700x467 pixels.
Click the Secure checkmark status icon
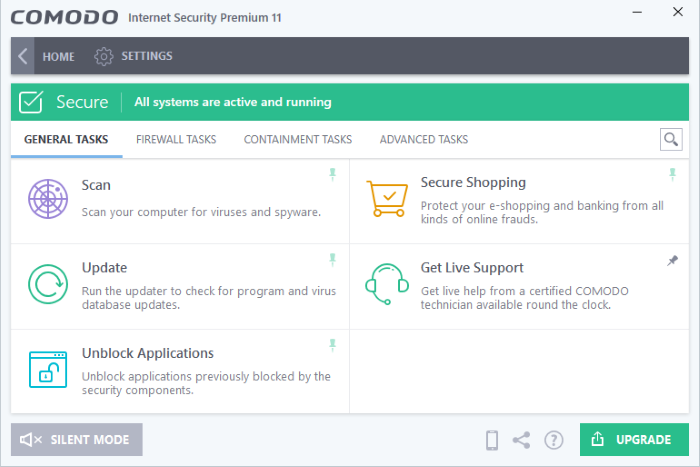click(x=31, y=102)
